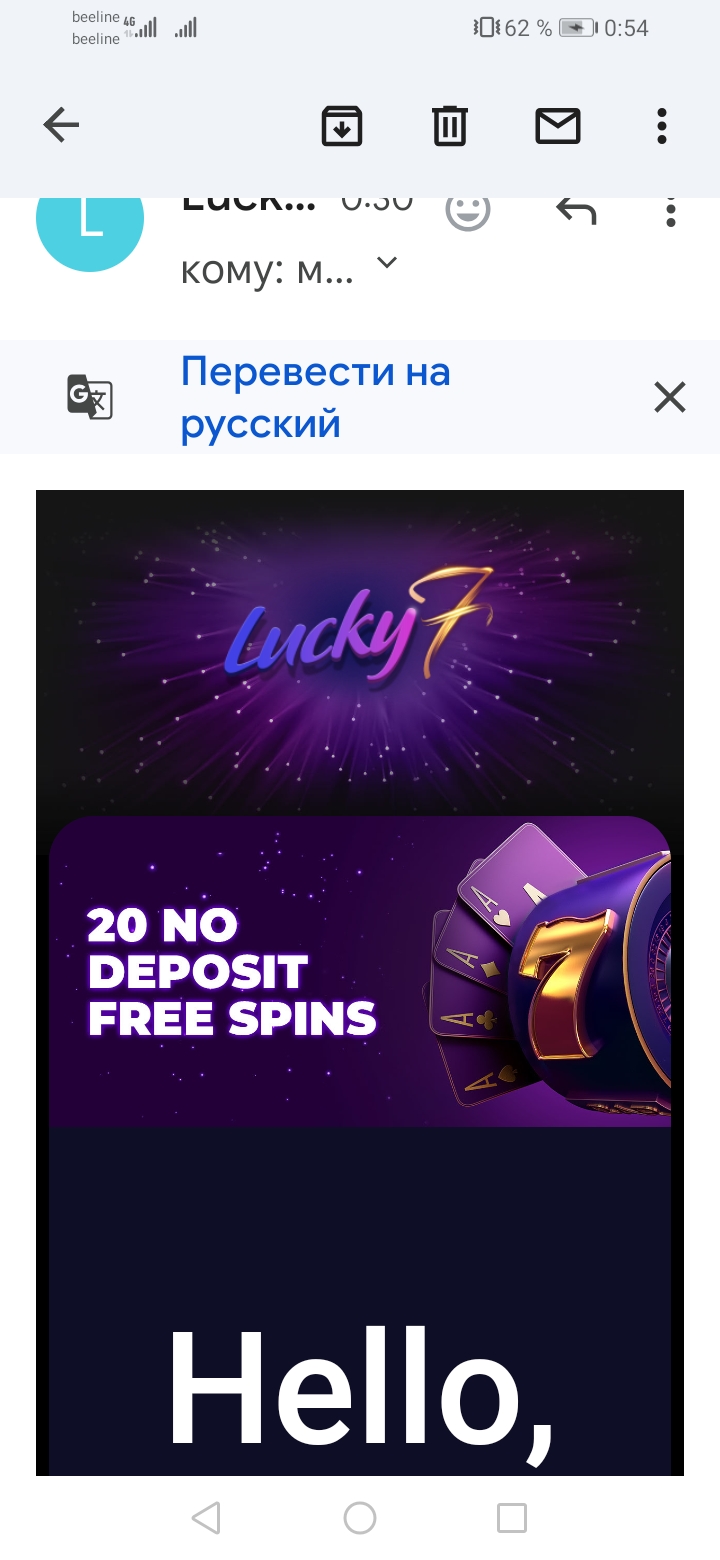Screen dimensions: 720x1560
Task: Tap the Android home circle button
Action: pos(360,1518)
